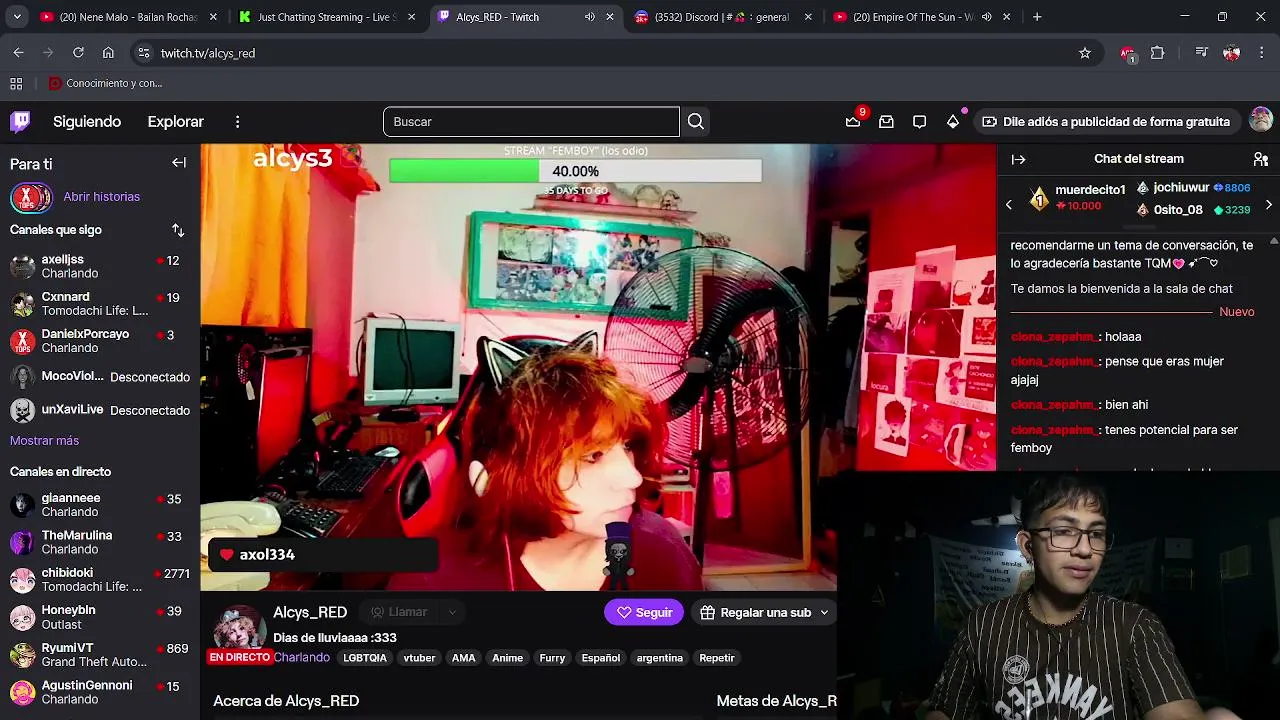Open the Explorar section
The width and height of the screenshot is (1280, 720).
point(176,122)
